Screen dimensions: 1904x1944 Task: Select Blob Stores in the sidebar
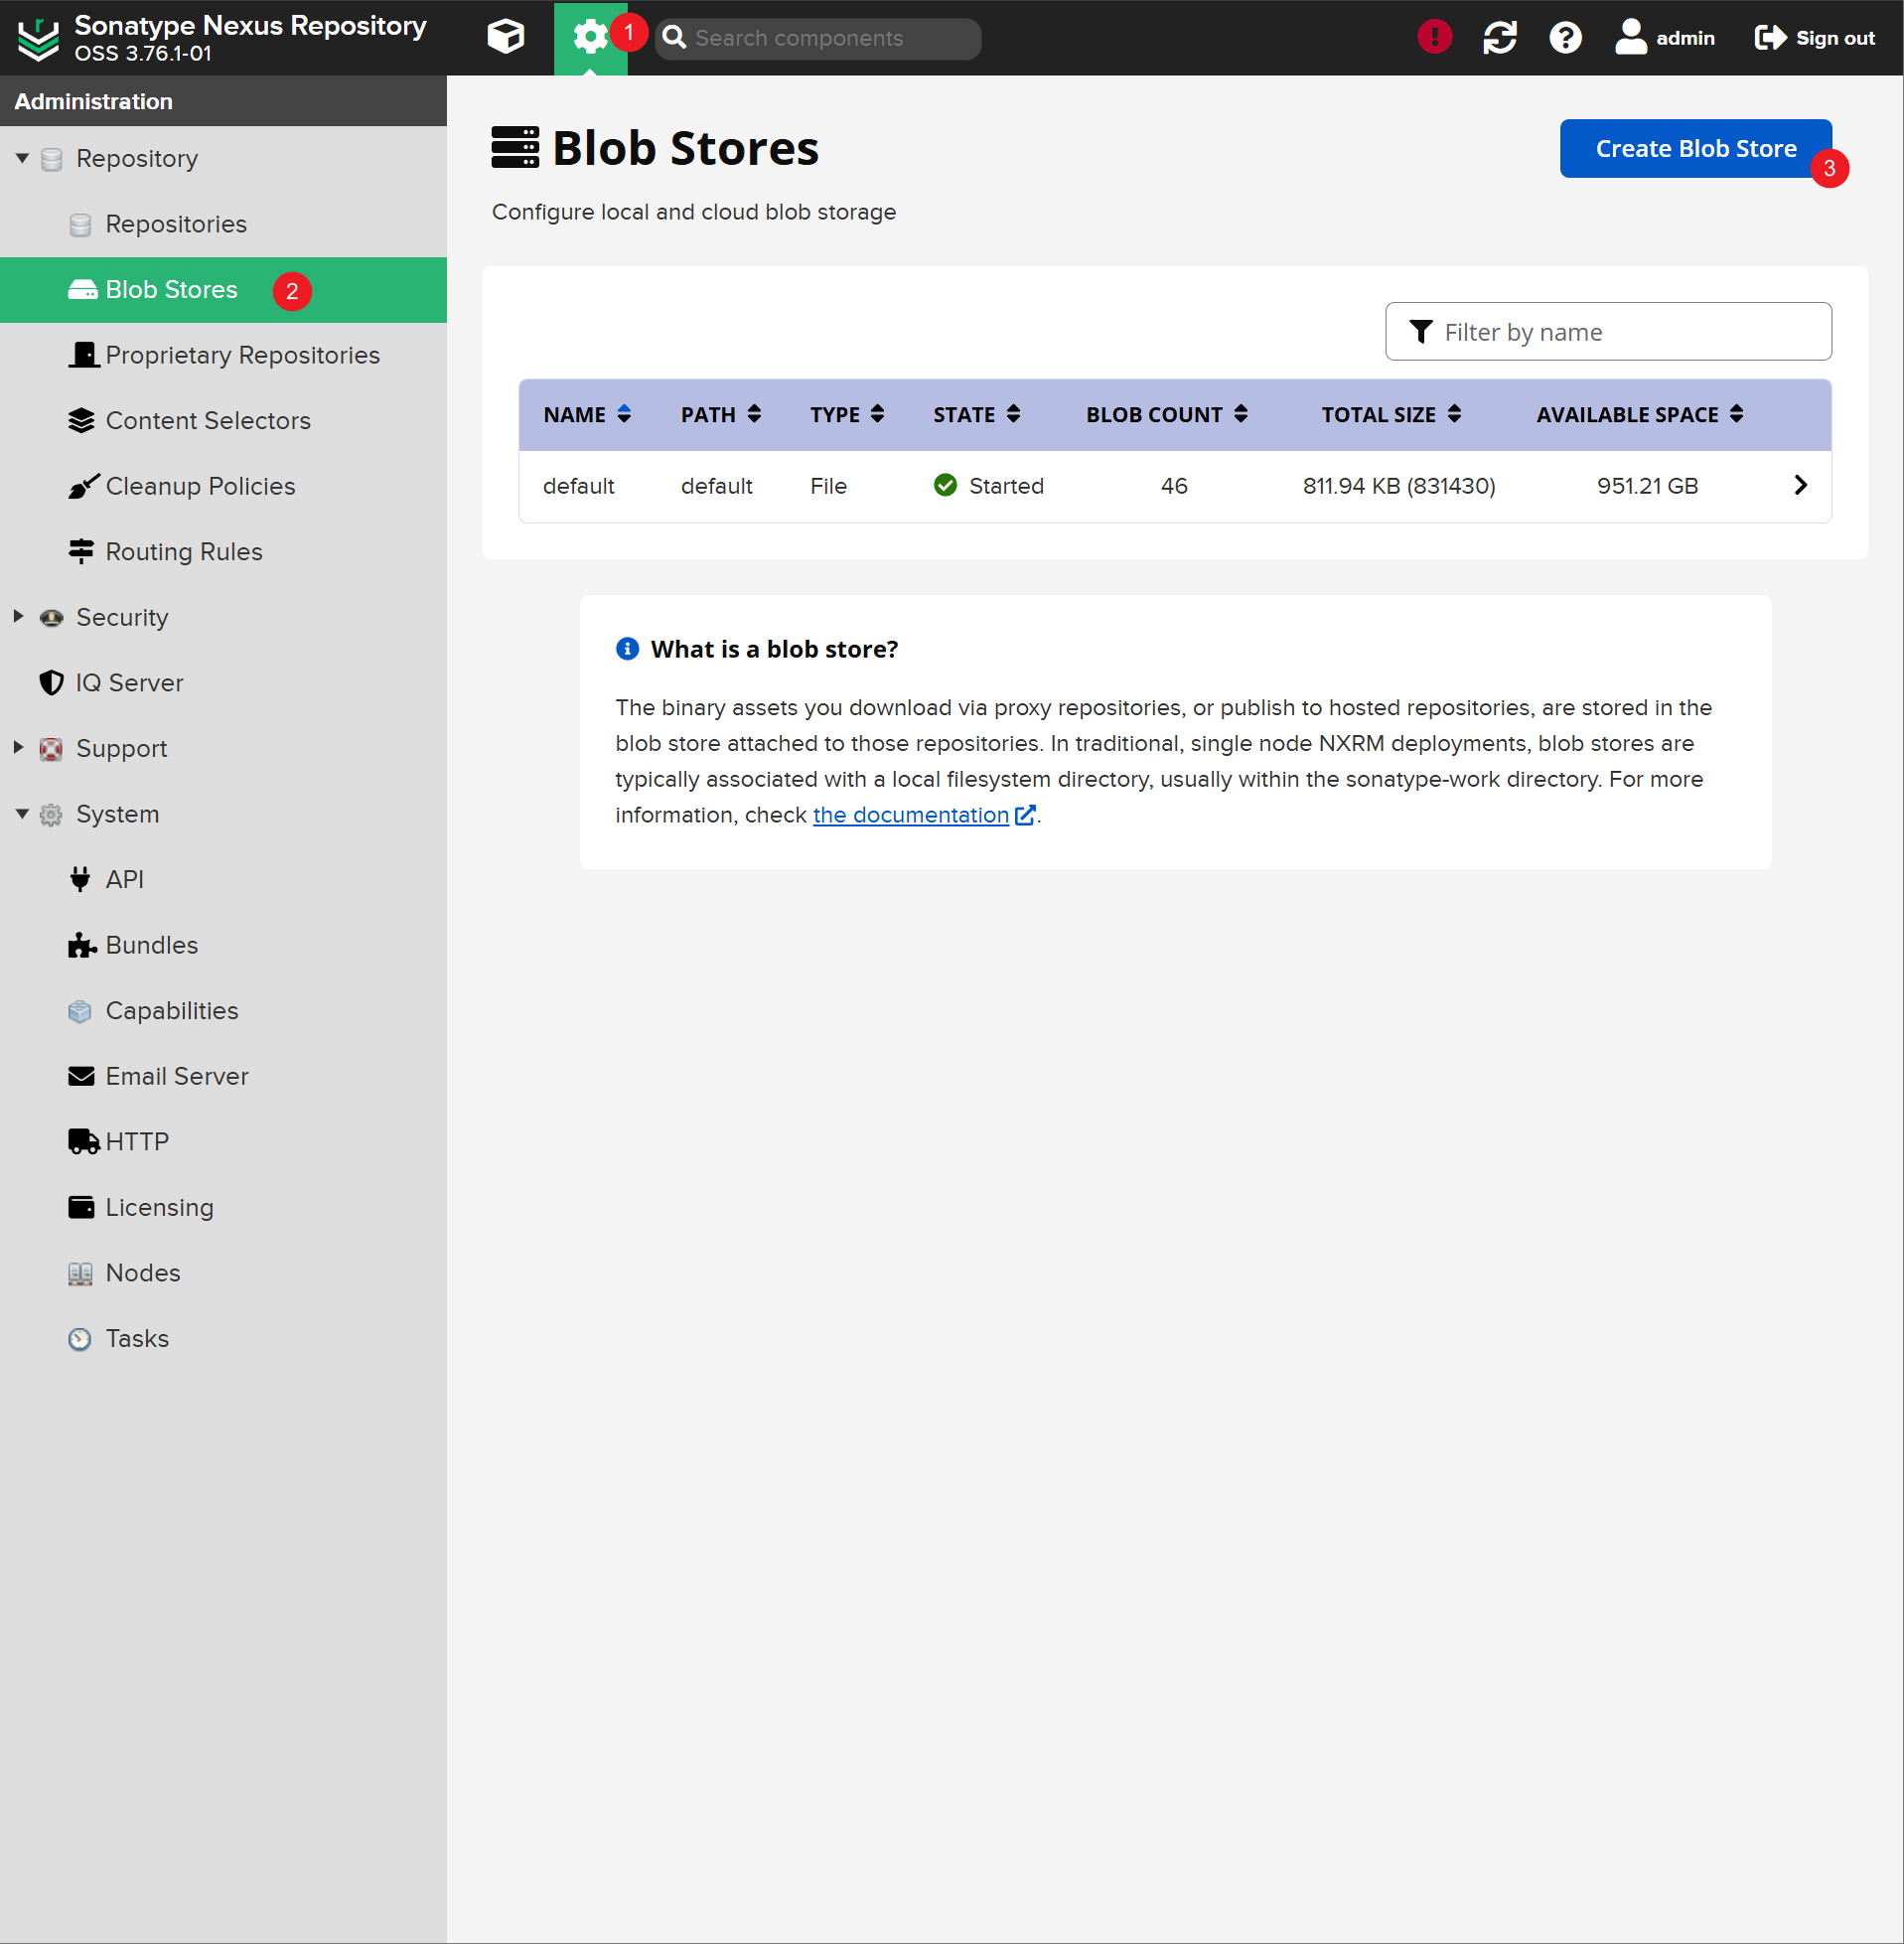pyautogui.click(x=223, y=290)
